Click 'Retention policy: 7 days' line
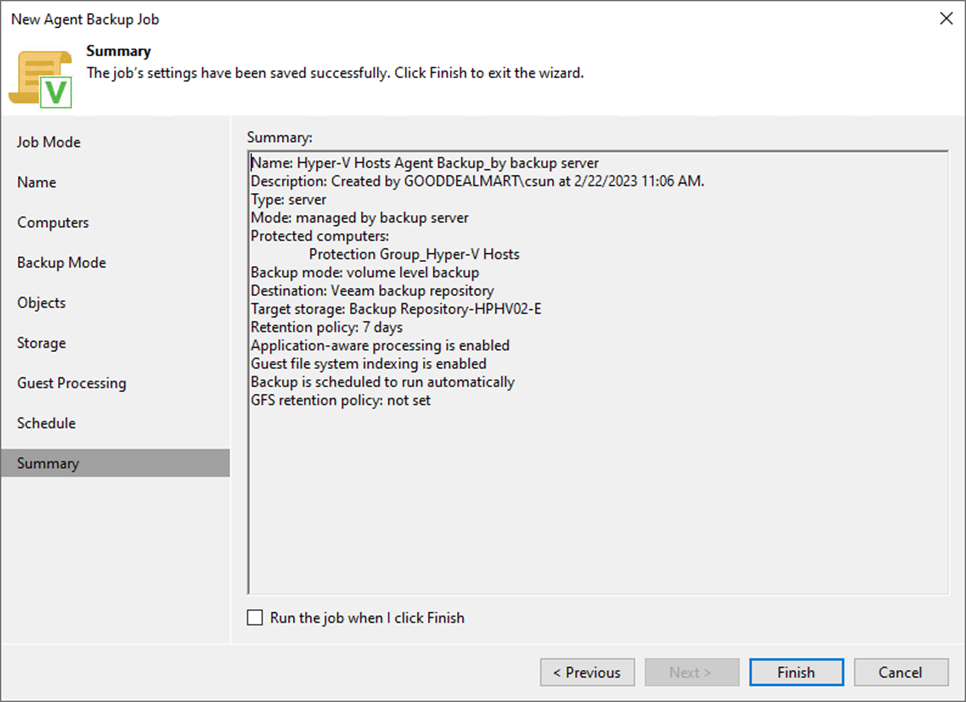 click(x=327, y=327)
